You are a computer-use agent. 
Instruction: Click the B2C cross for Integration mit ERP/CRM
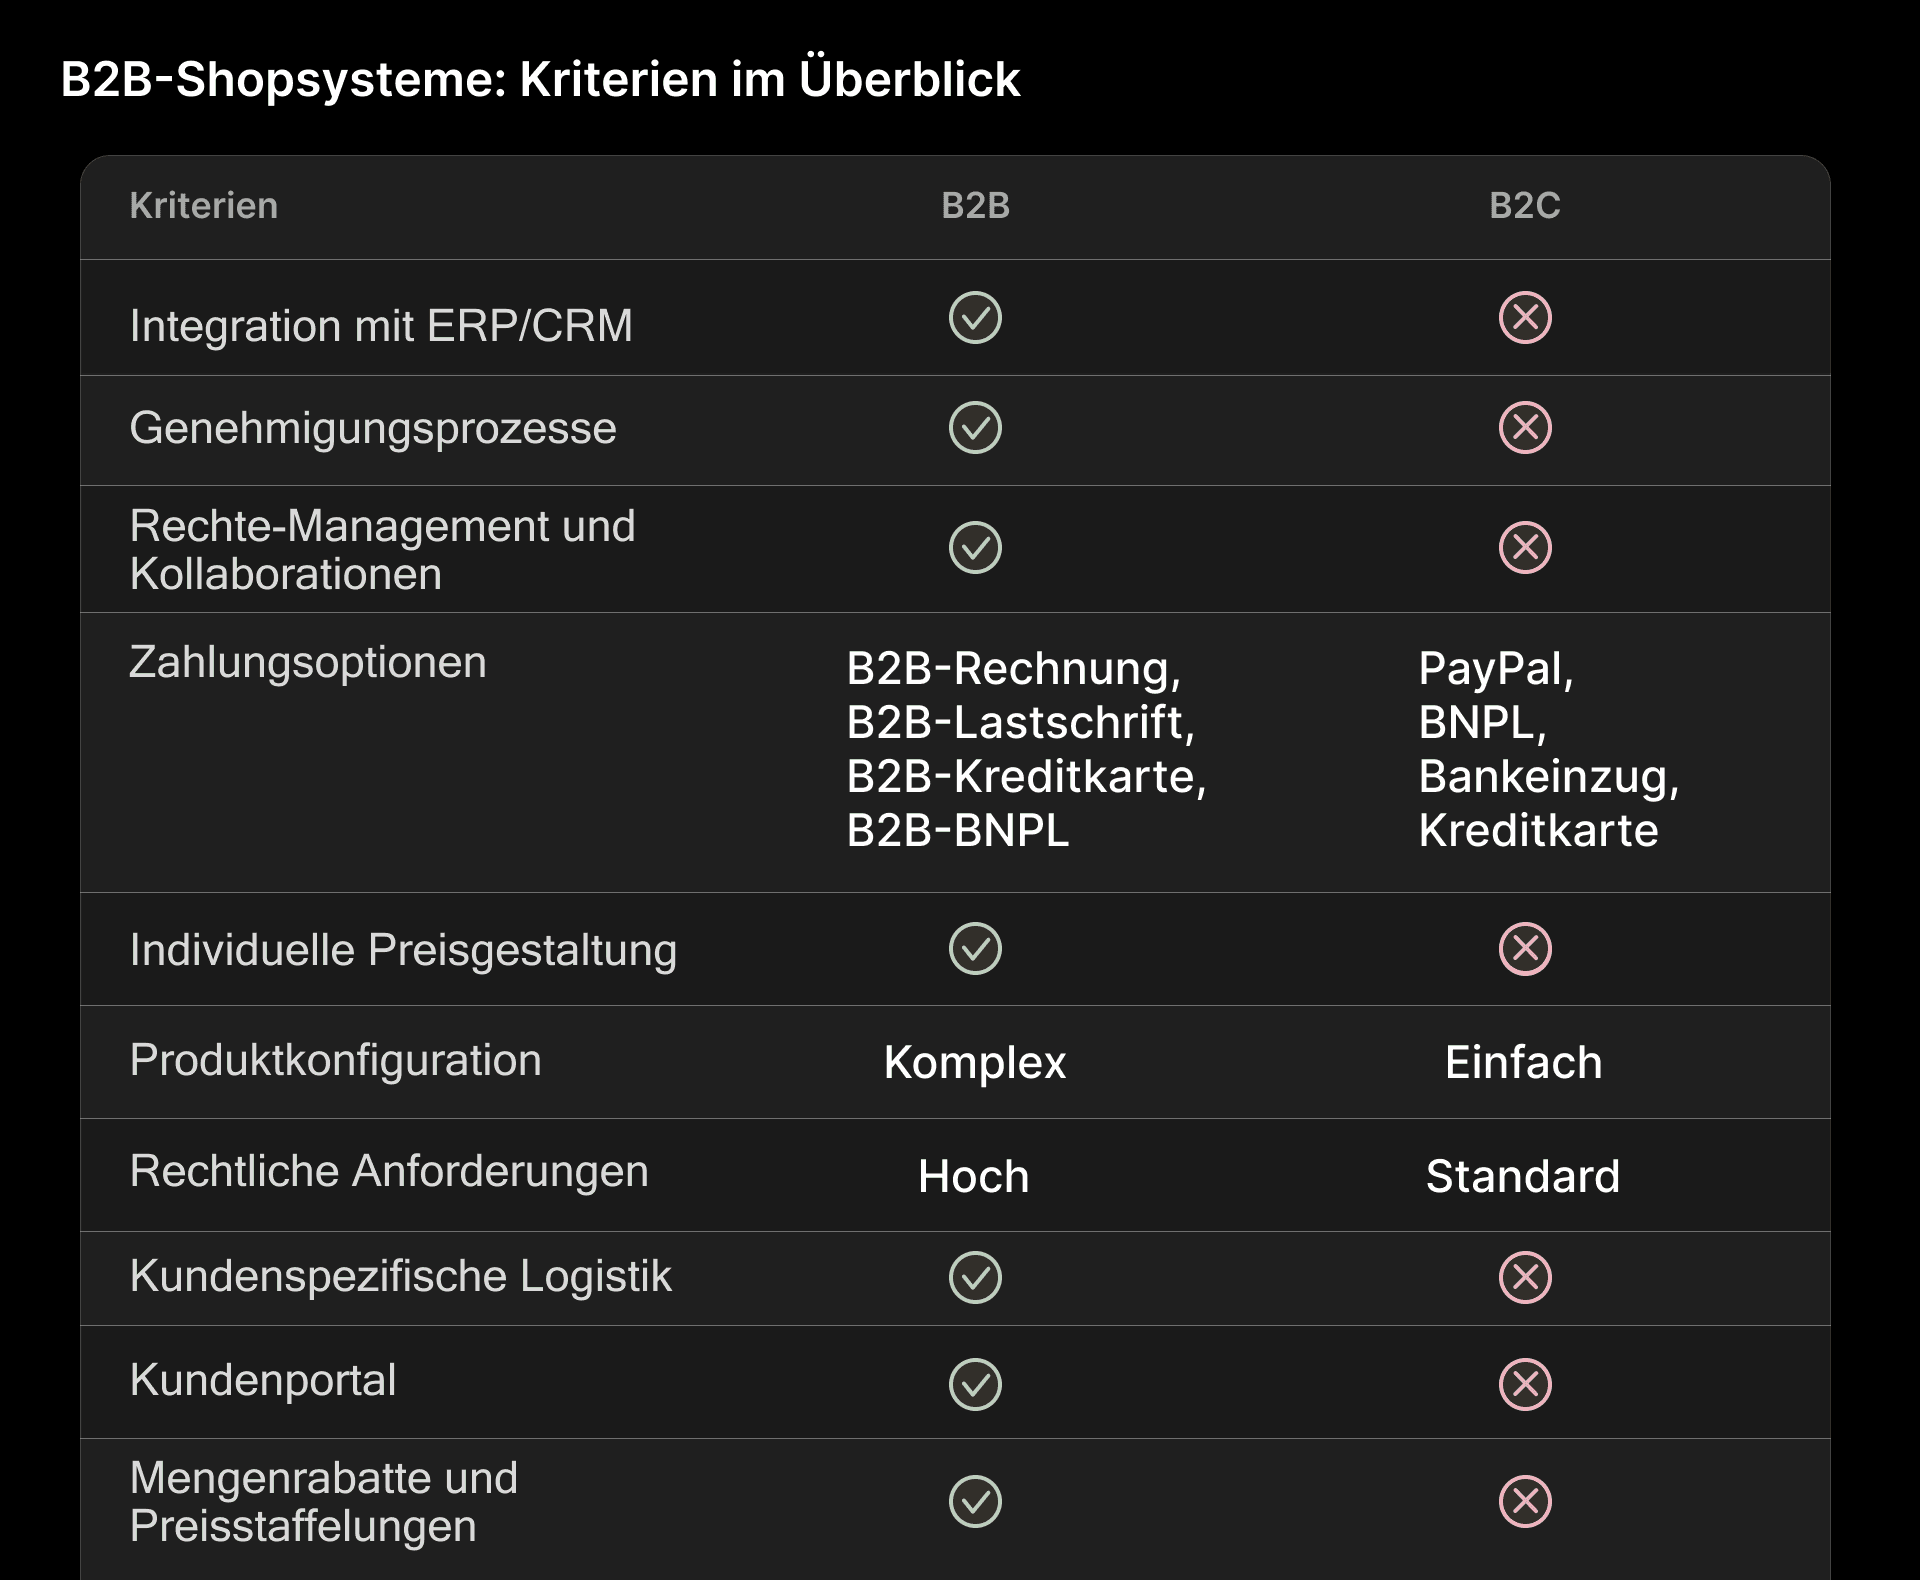pos(1525,318)
